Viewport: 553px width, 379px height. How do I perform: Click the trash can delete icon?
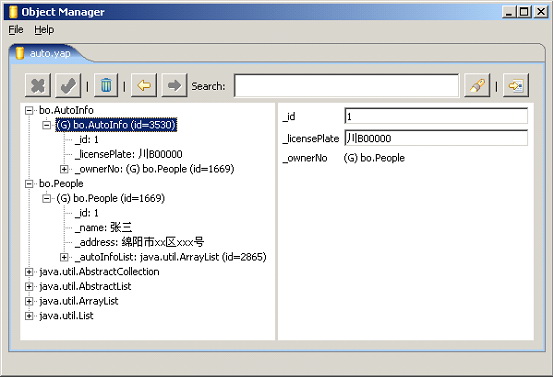pos(106,85)
